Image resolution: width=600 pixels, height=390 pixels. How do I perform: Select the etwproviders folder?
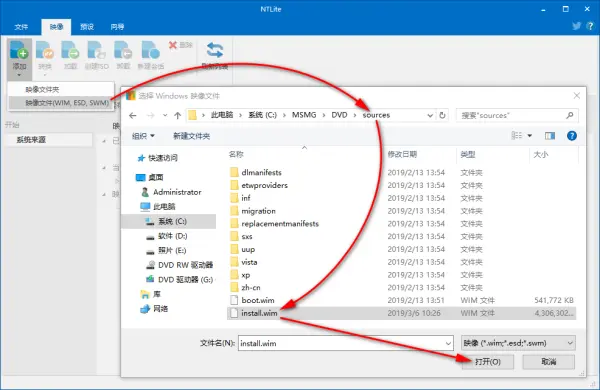264,185
